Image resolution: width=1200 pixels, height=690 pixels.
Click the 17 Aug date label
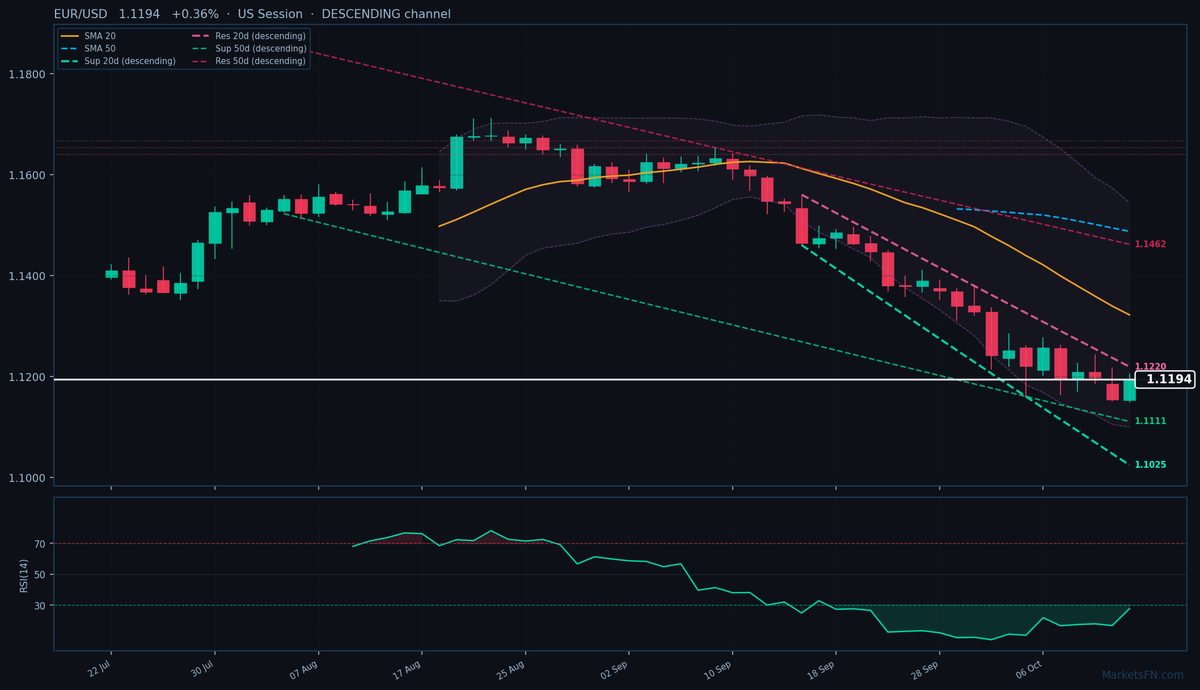coord(408,670)
